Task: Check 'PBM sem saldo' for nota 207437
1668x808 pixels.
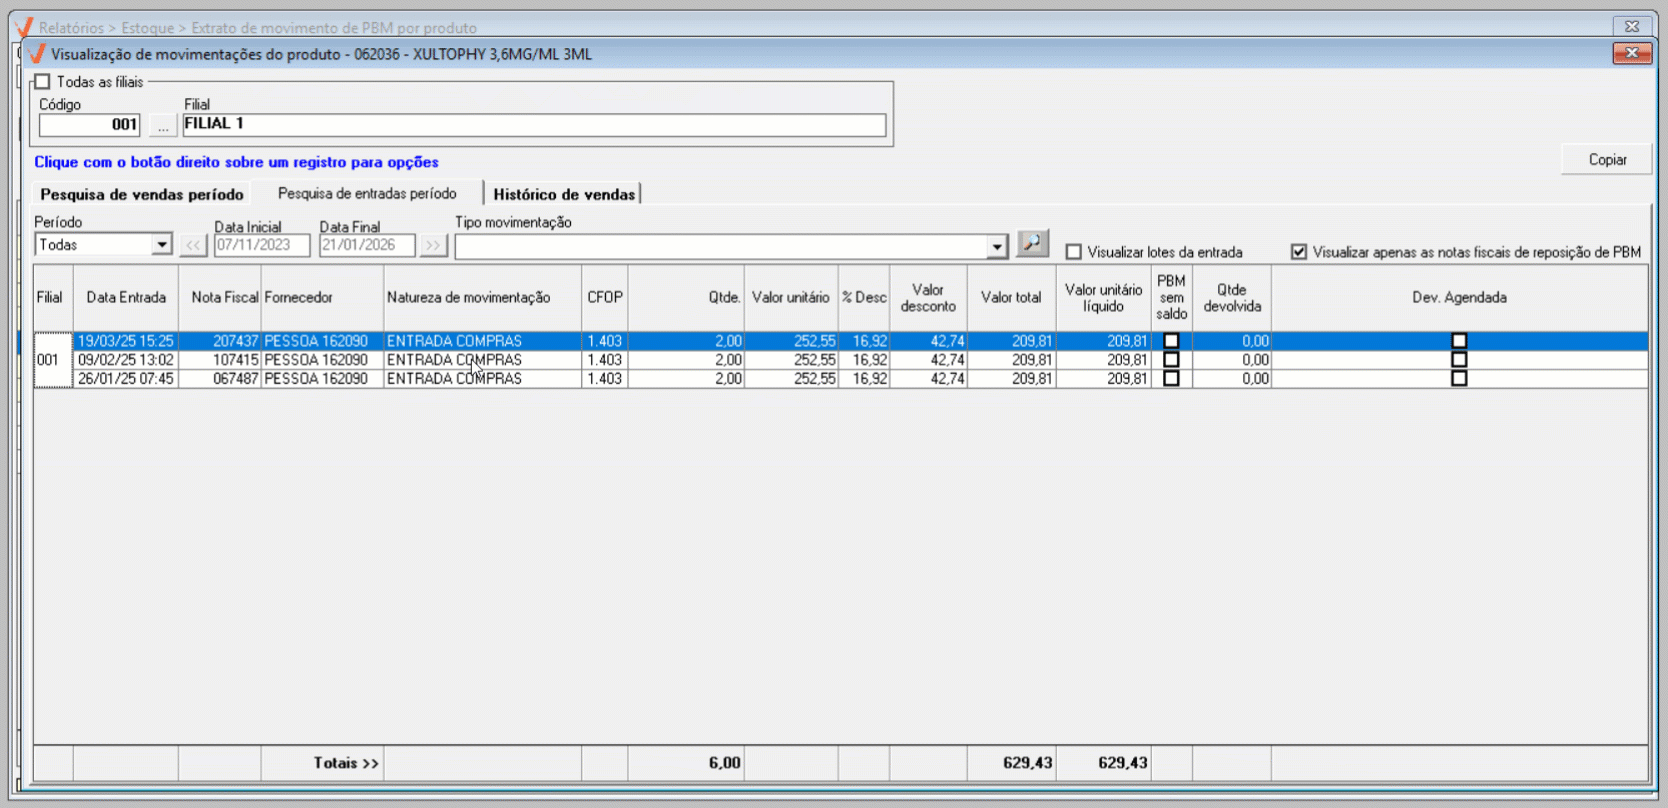Action: point(1171,341)
